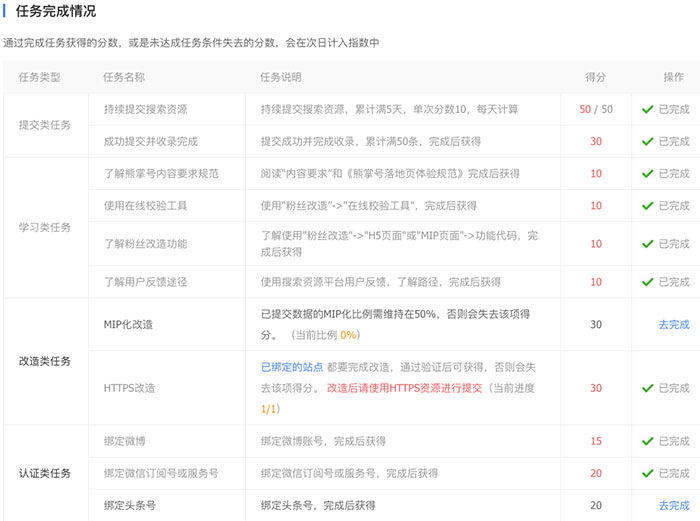The height and width of the screenshot is (521, 700).
Task: Open the 已绑定的站点 link
Action: [294, 368]
